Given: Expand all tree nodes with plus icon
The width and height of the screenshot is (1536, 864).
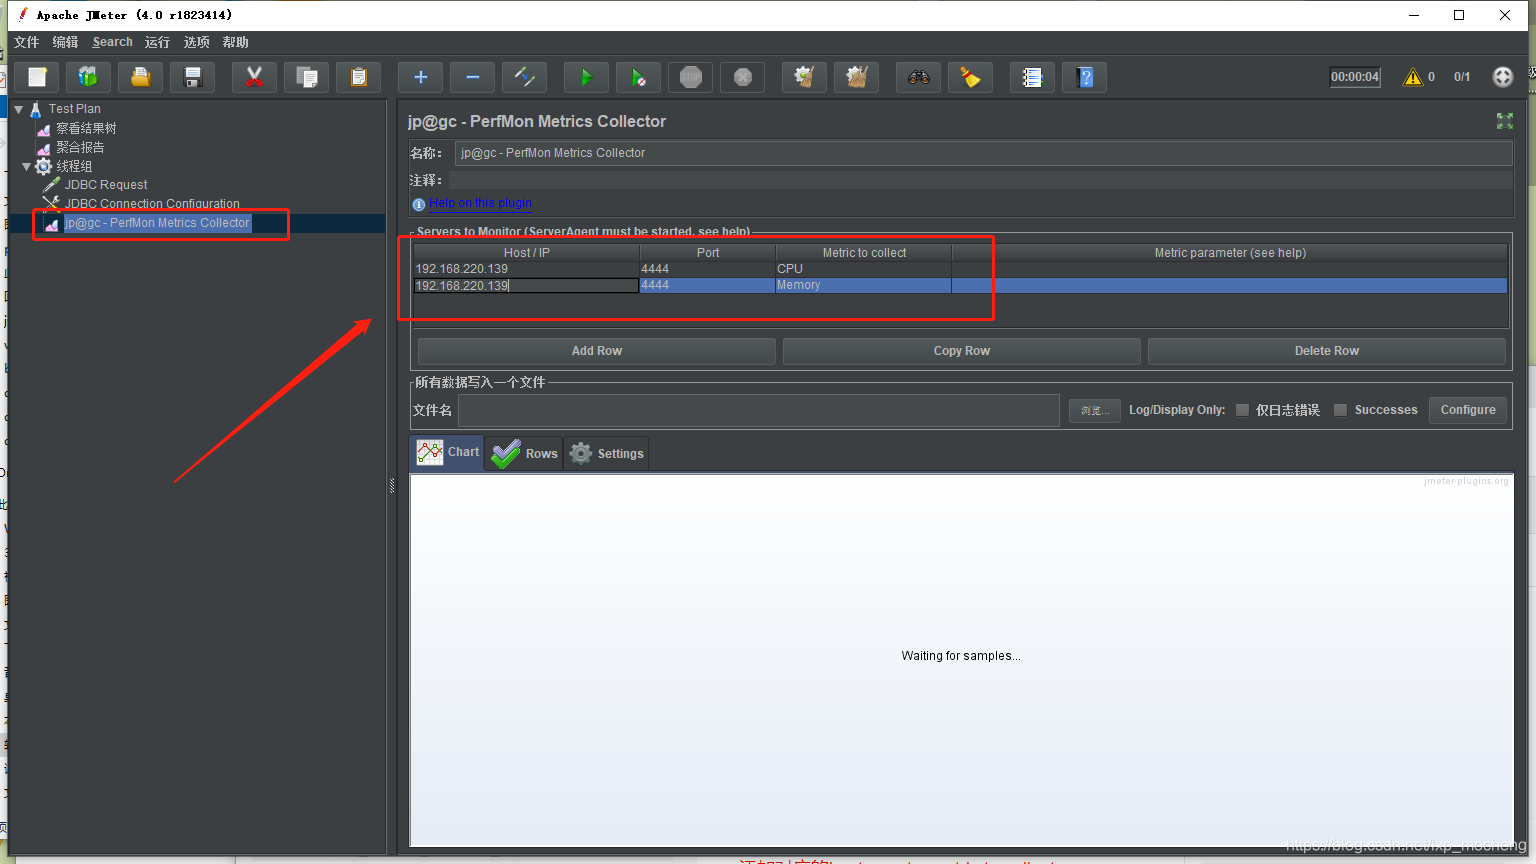Looking at the screenshot, I should [x=420, y=77].
